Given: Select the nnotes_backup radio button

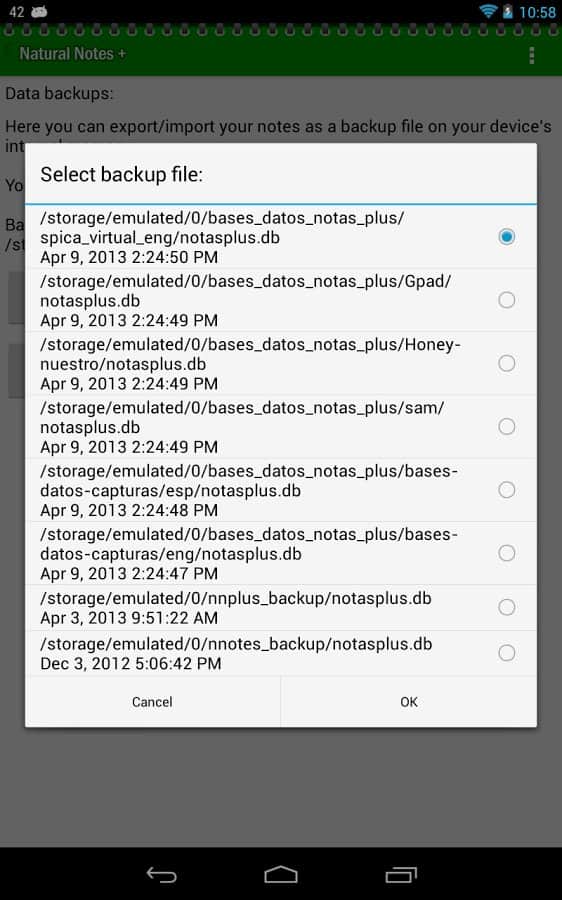Looking at the screenshot, I should [x=506, y=653].
